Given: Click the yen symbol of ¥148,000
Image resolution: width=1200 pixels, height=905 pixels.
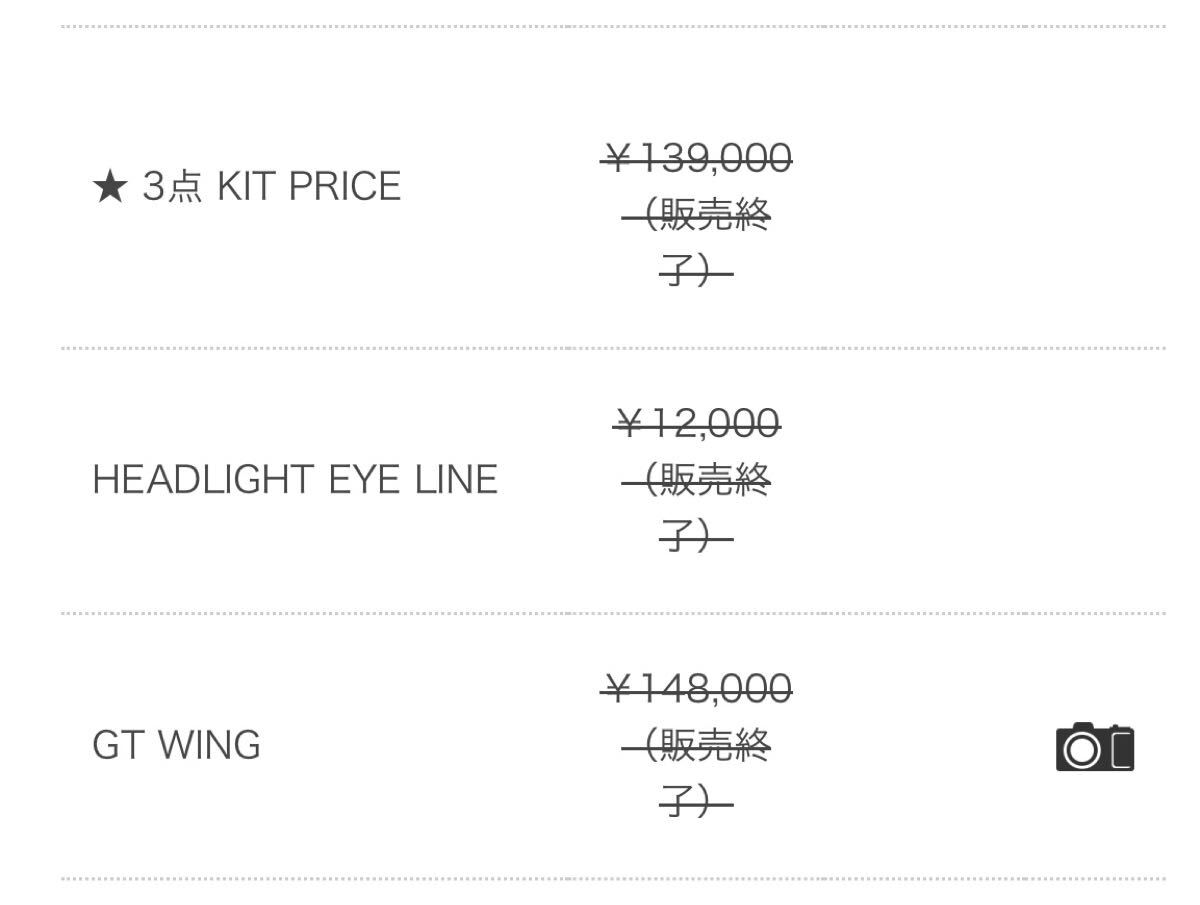Looking at the screenshot, I should 619,688.
